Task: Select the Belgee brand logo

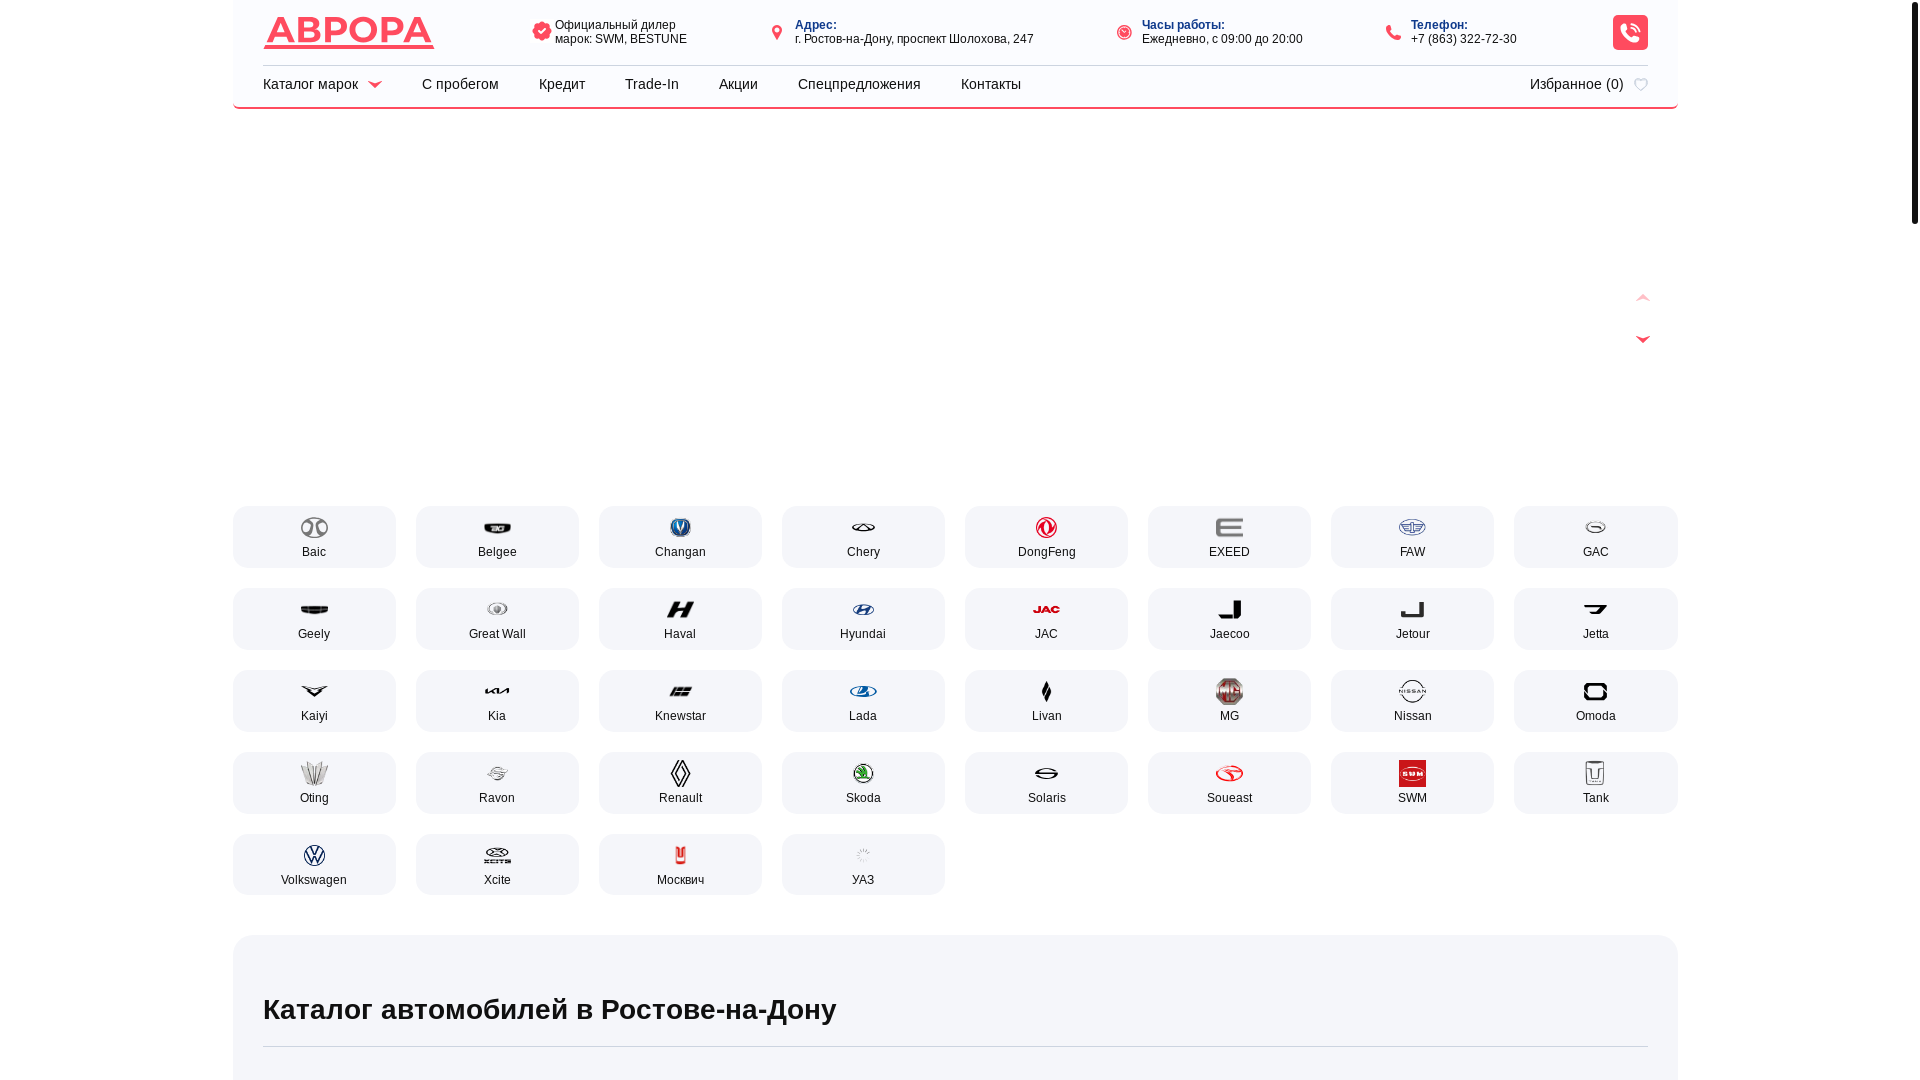Action: tap(497, 527)
